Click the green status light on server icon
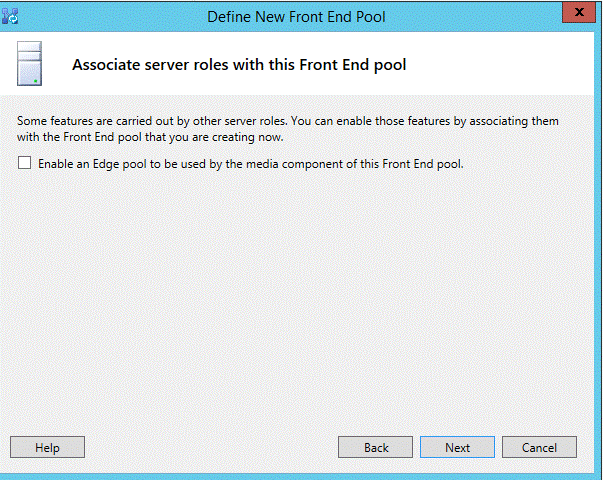The height and width of the screenshot is (480, 603). click(35, 81)
